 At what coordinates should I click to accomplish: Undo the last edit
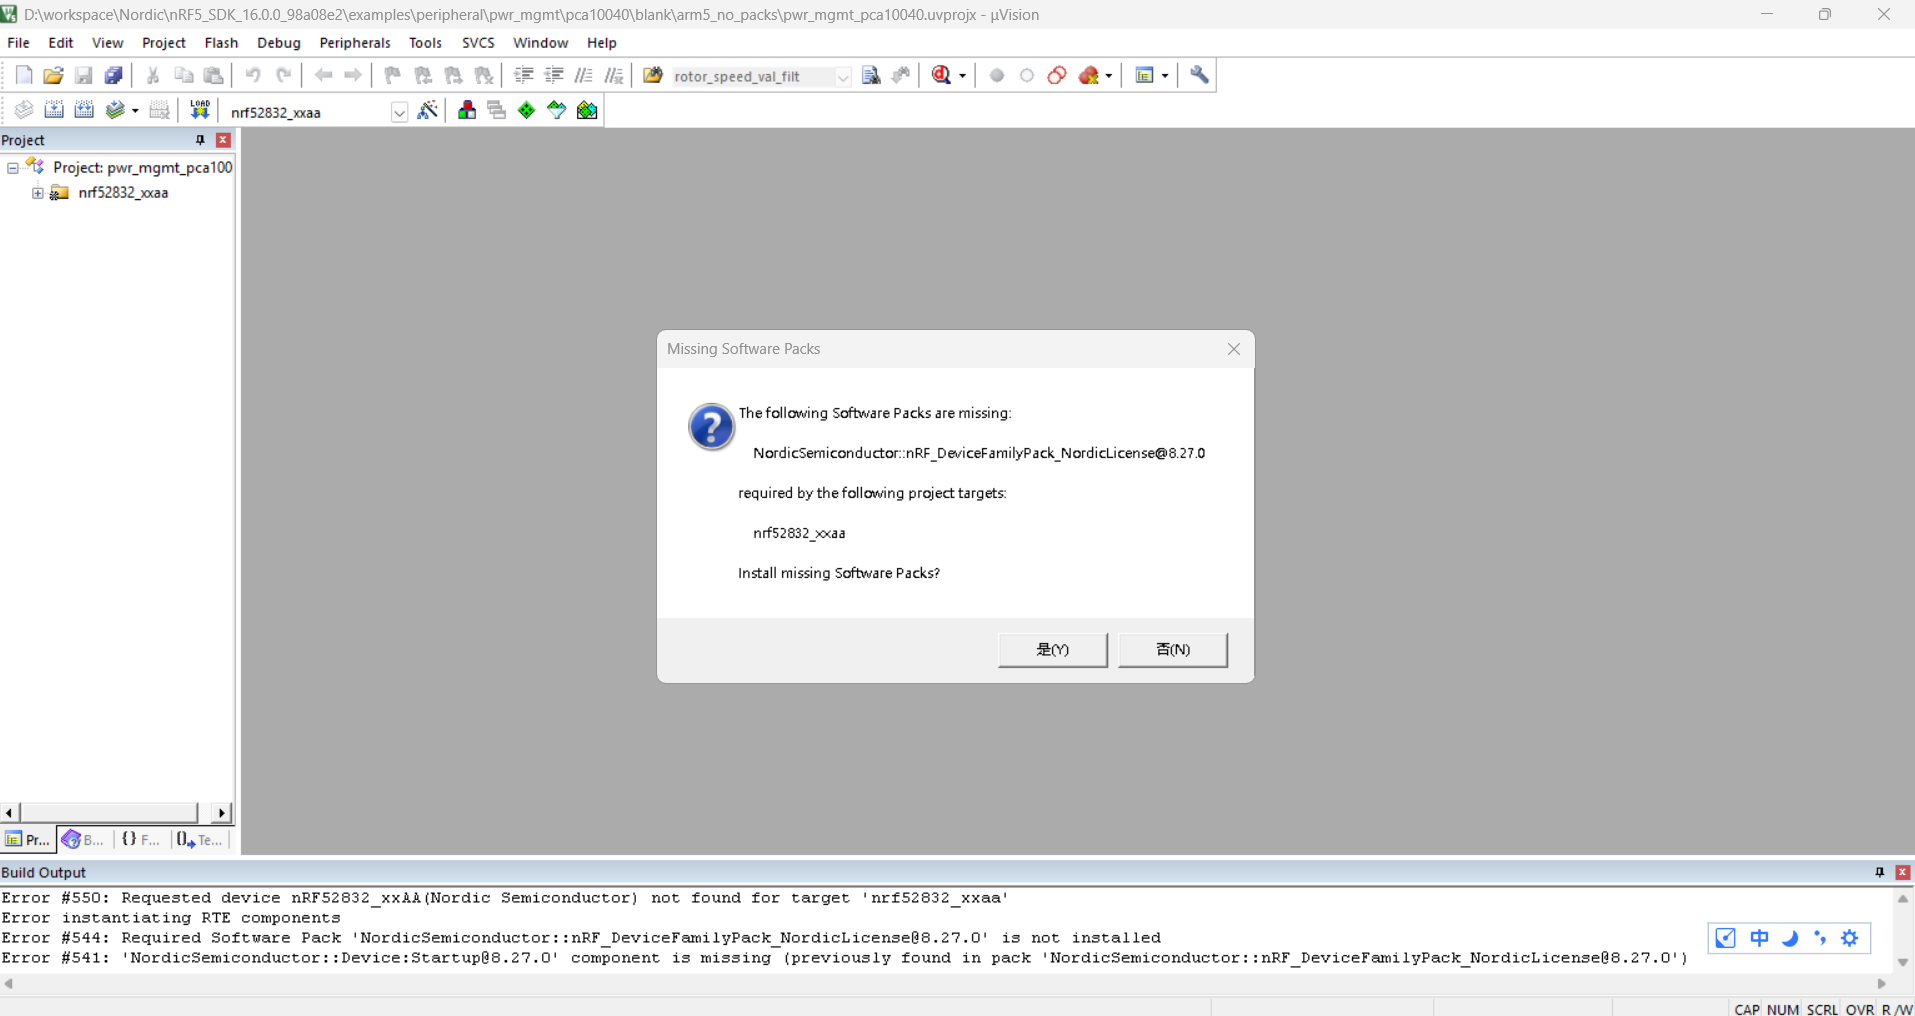(253, 76)
